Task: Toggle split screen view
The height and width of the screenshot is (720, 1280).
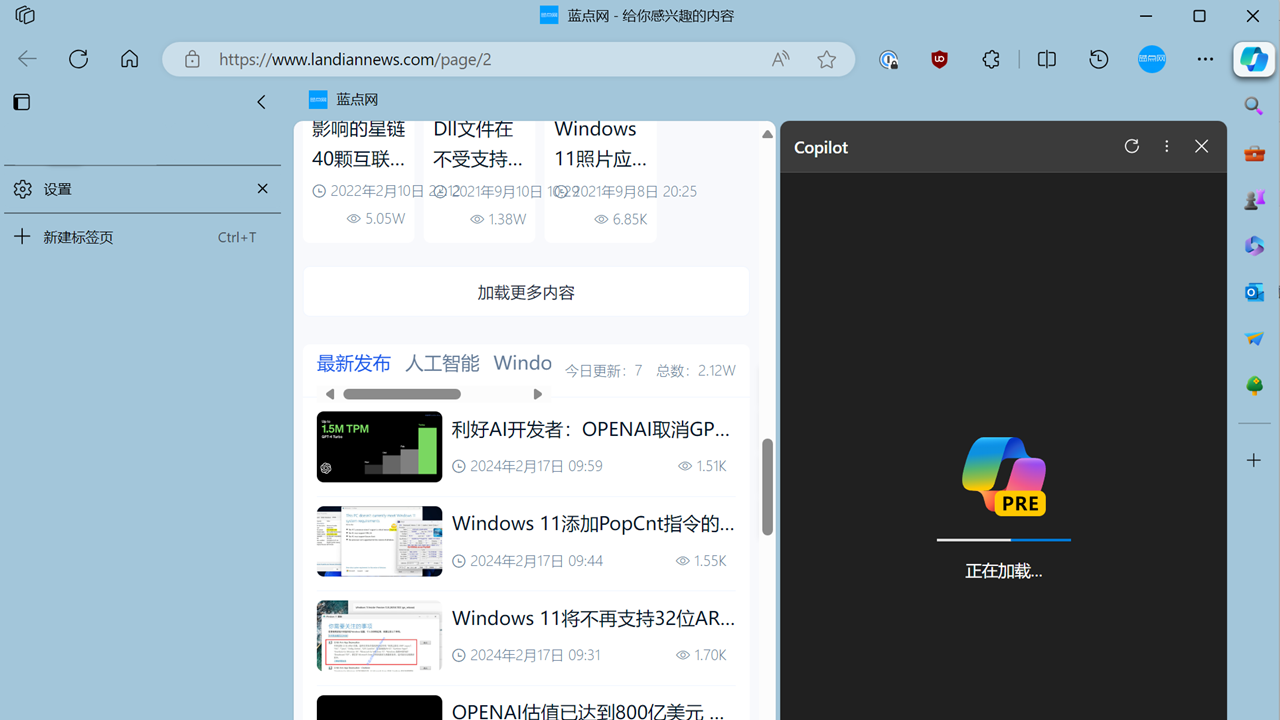Action: tap(1046, 59)
